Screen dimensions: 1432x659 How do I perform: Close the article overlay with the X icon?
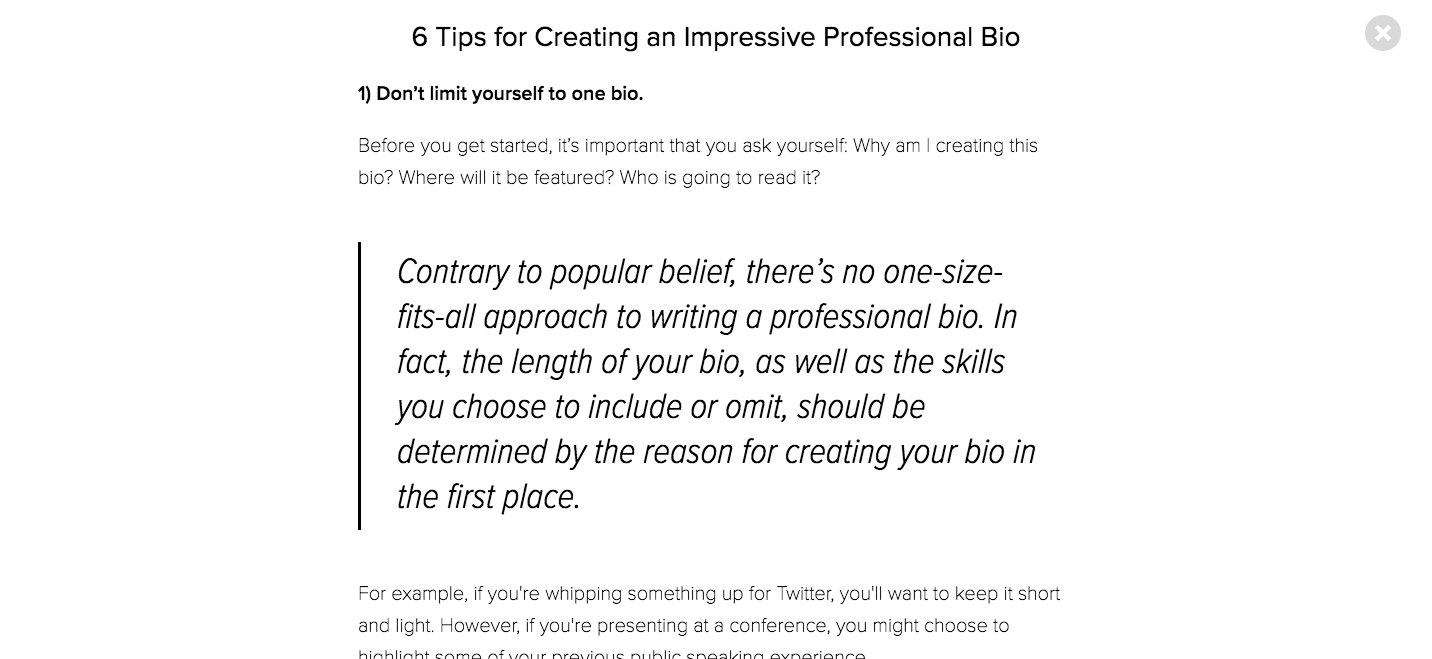[x=1382, y=33]
